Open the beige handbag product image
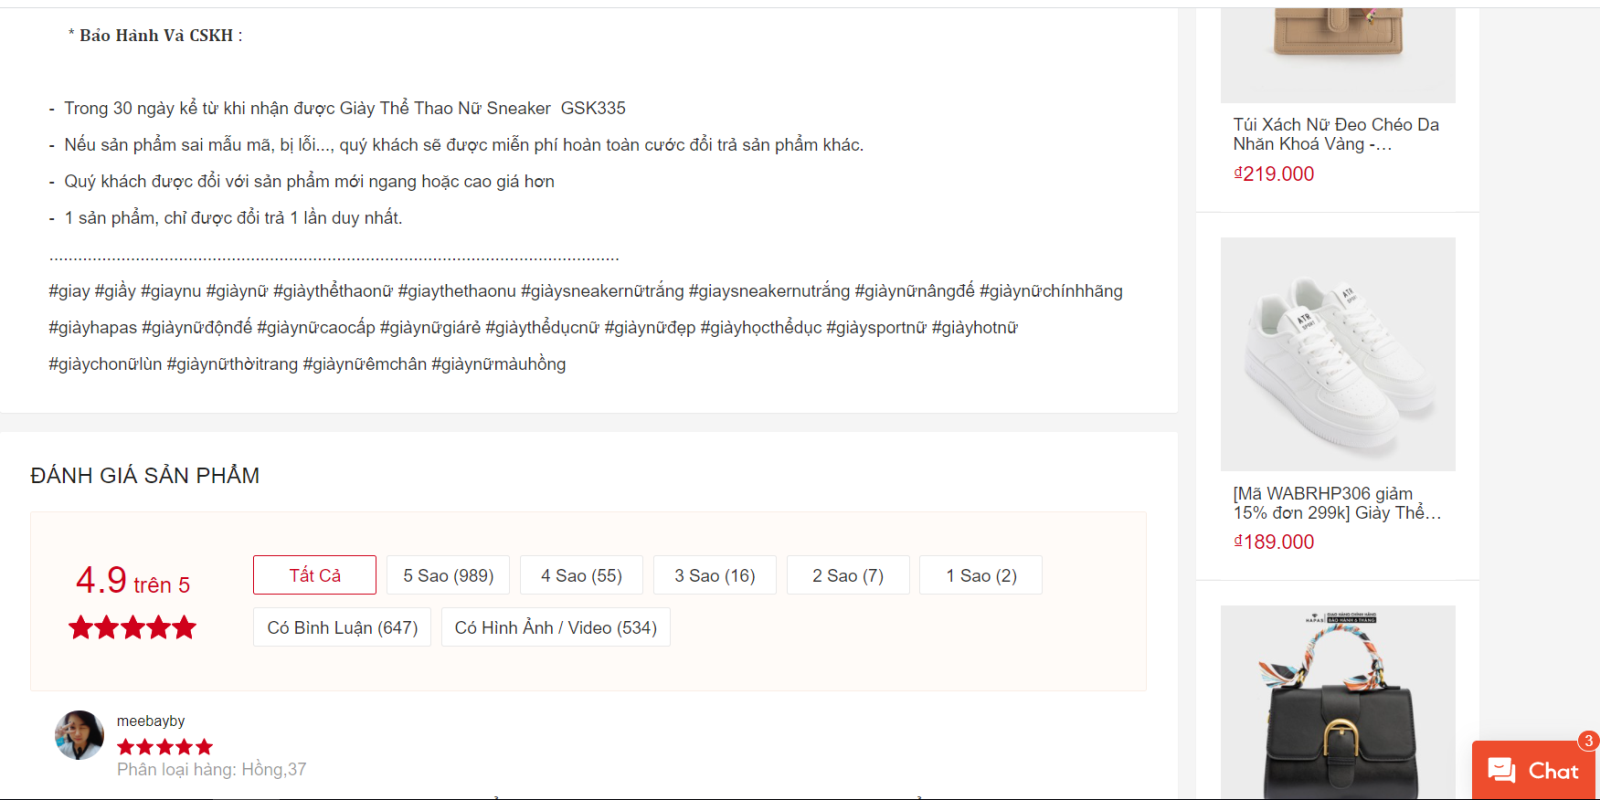 [x=1337, y=50]
